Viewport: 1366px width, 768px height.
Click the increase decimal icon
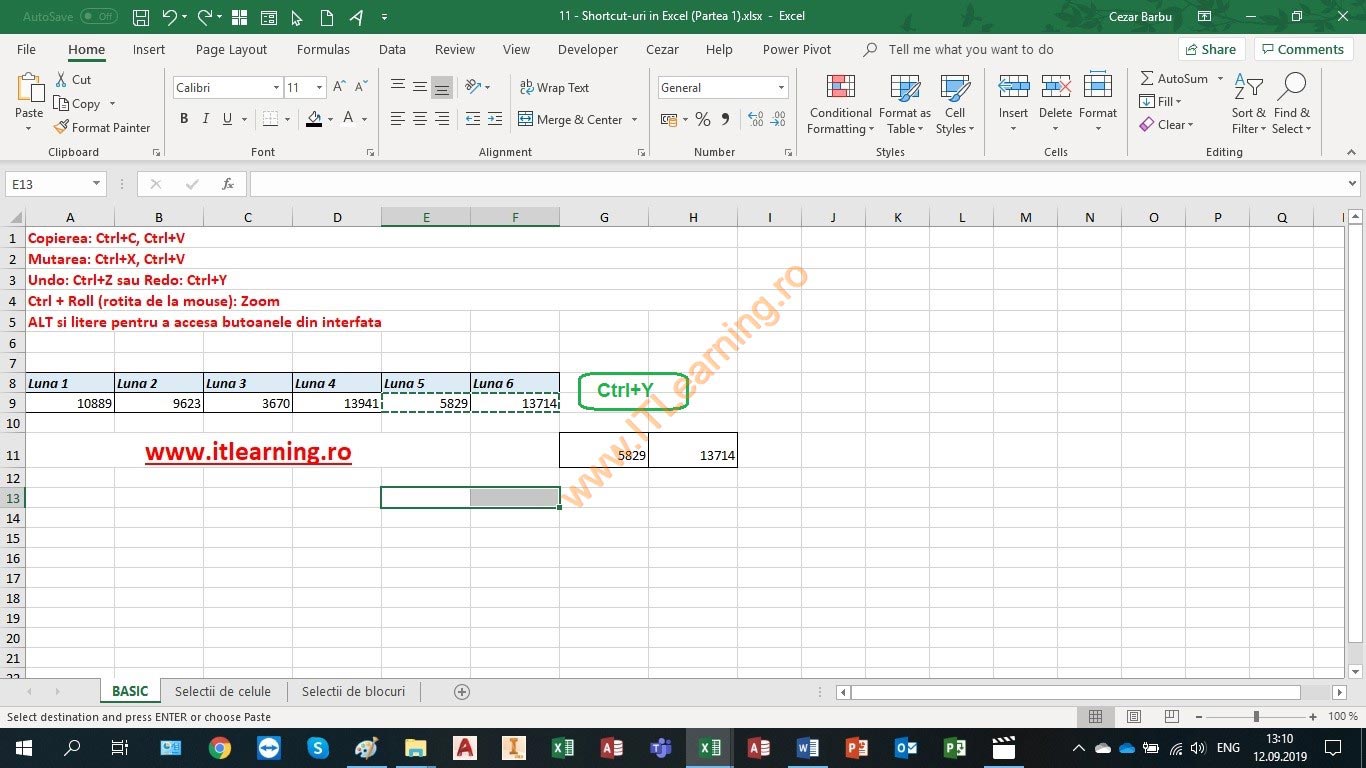755,120
